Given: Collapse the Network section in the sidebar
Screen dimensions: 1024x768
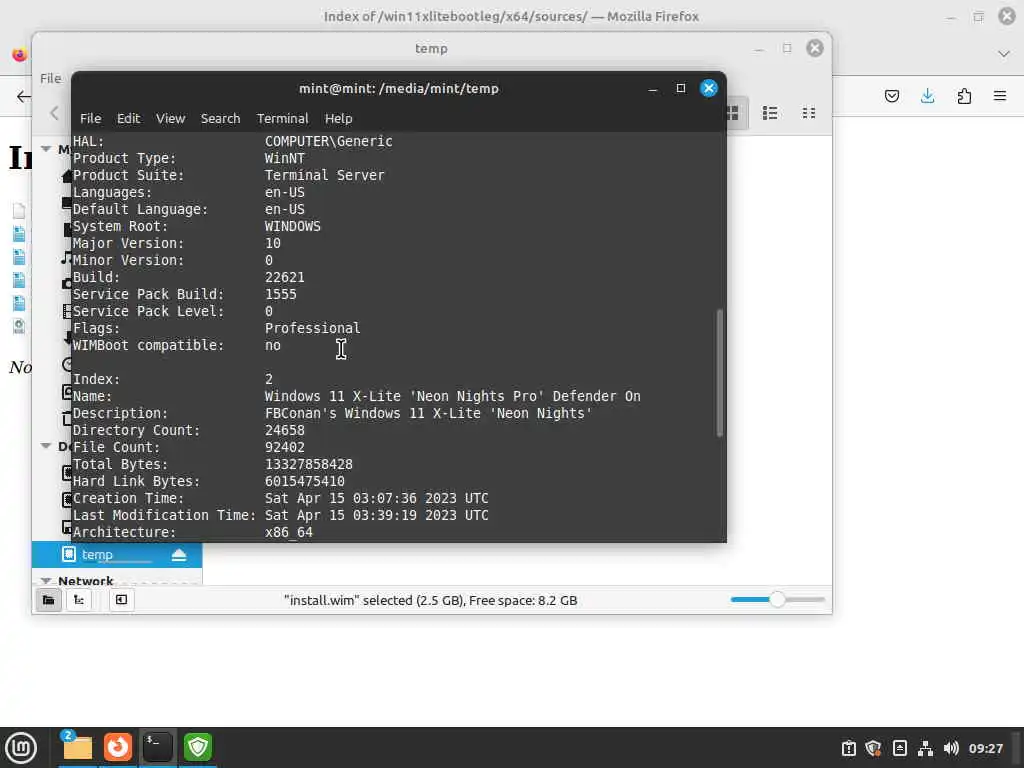Looking at the screenshot, I should [46, 581].
